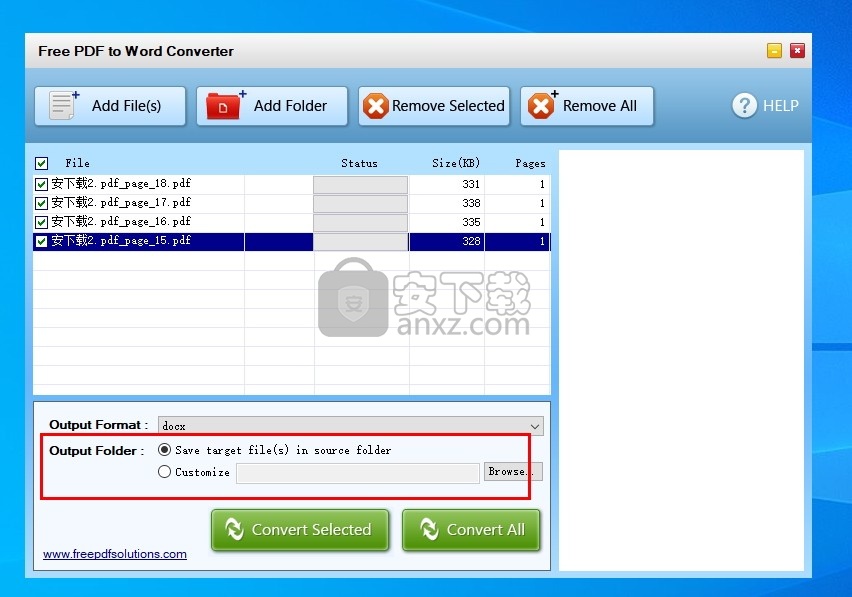
Task: Click the red Add Folder icon
Action: pyautogui.click(x=225, y=105)
